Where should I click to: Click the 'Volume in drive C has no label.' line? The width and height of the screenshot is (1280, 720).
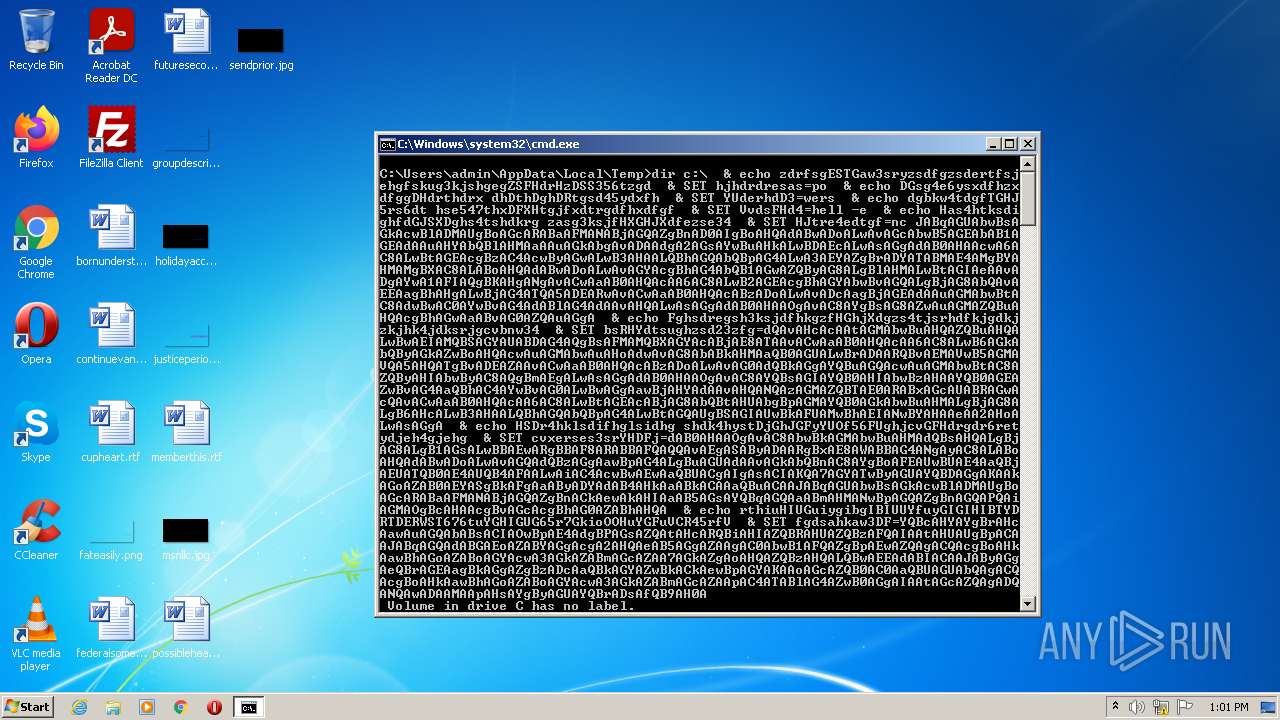tap(510, 606)
